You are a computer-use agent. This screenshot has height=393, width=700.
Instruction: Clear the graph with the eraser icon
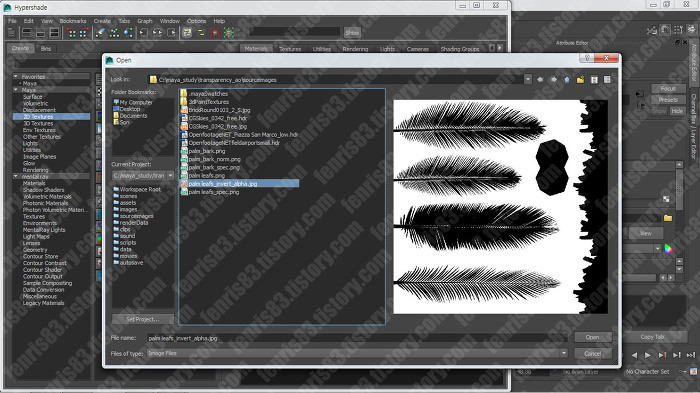(x=100, y=33)
